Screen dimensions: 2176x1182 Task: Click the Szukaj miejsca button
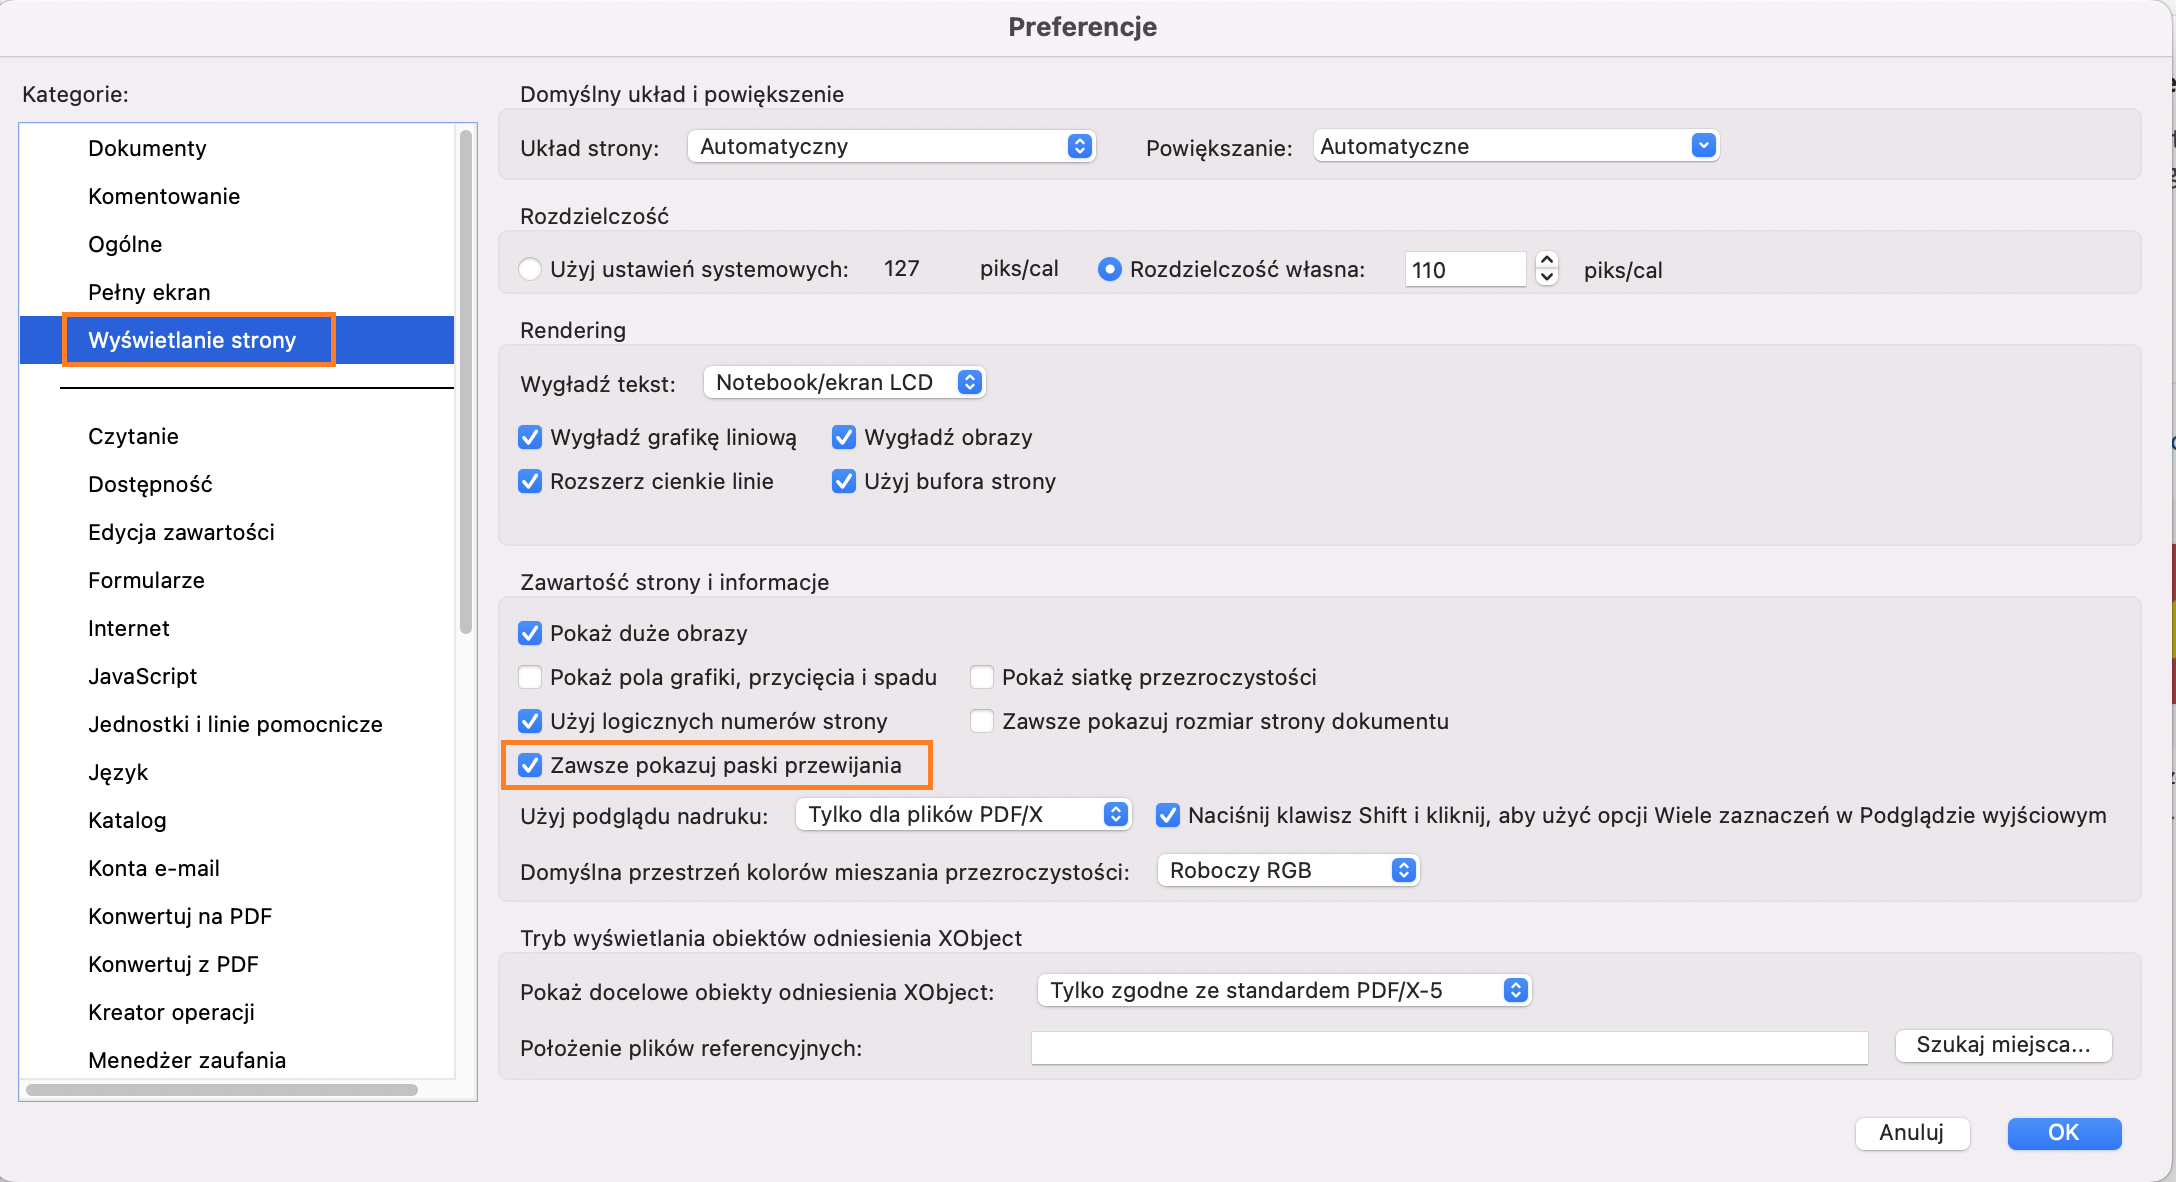click(x=2002, y=1046)
